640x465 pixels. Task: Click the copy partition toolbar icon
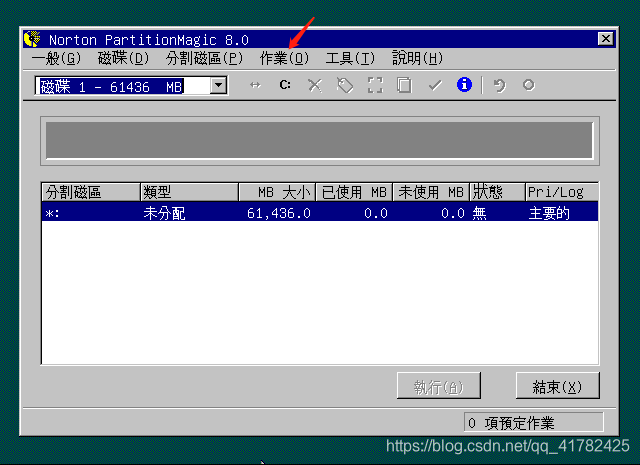click(x=404, y=85)
